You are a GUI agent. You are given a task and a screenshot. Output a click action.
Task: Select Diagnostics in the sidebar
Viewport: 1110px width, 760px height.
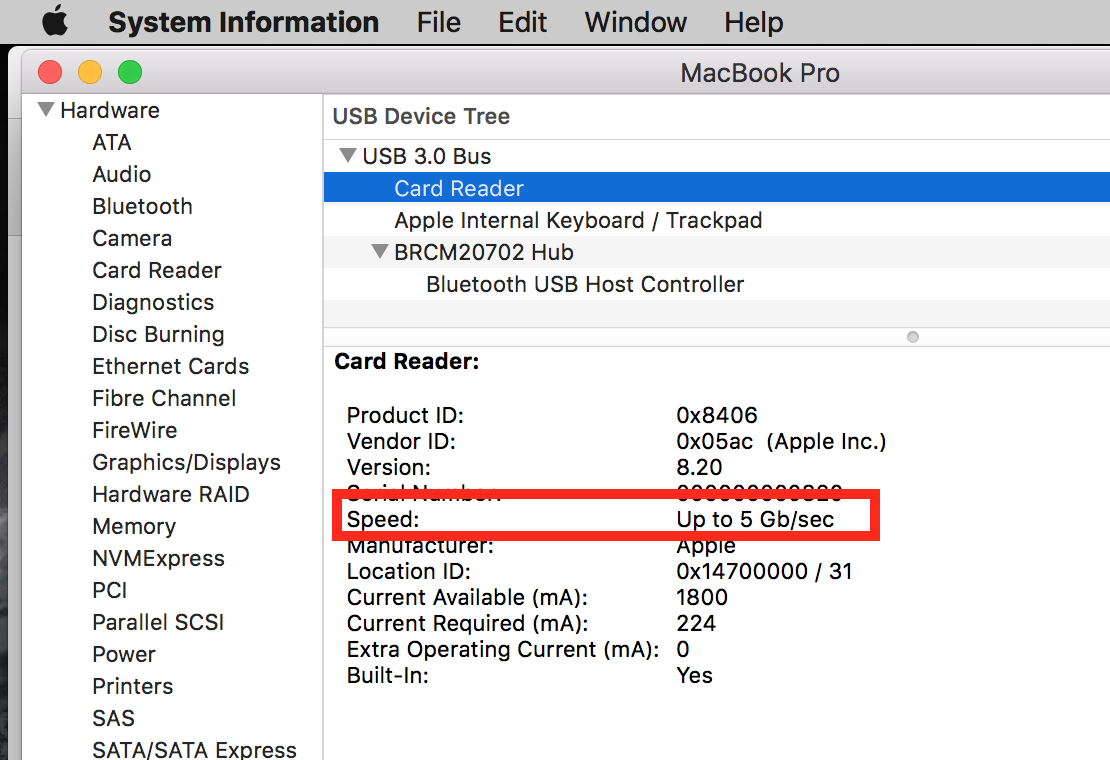tap(154, 302)
